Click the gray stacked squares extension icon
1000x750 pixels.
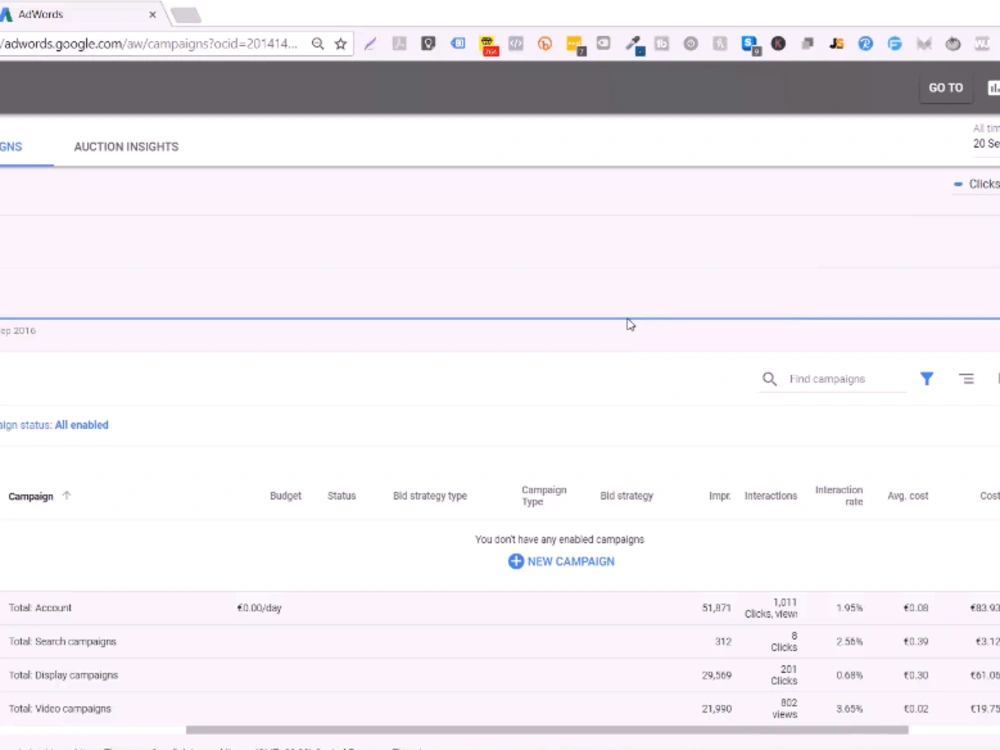(x=807, y=43)
